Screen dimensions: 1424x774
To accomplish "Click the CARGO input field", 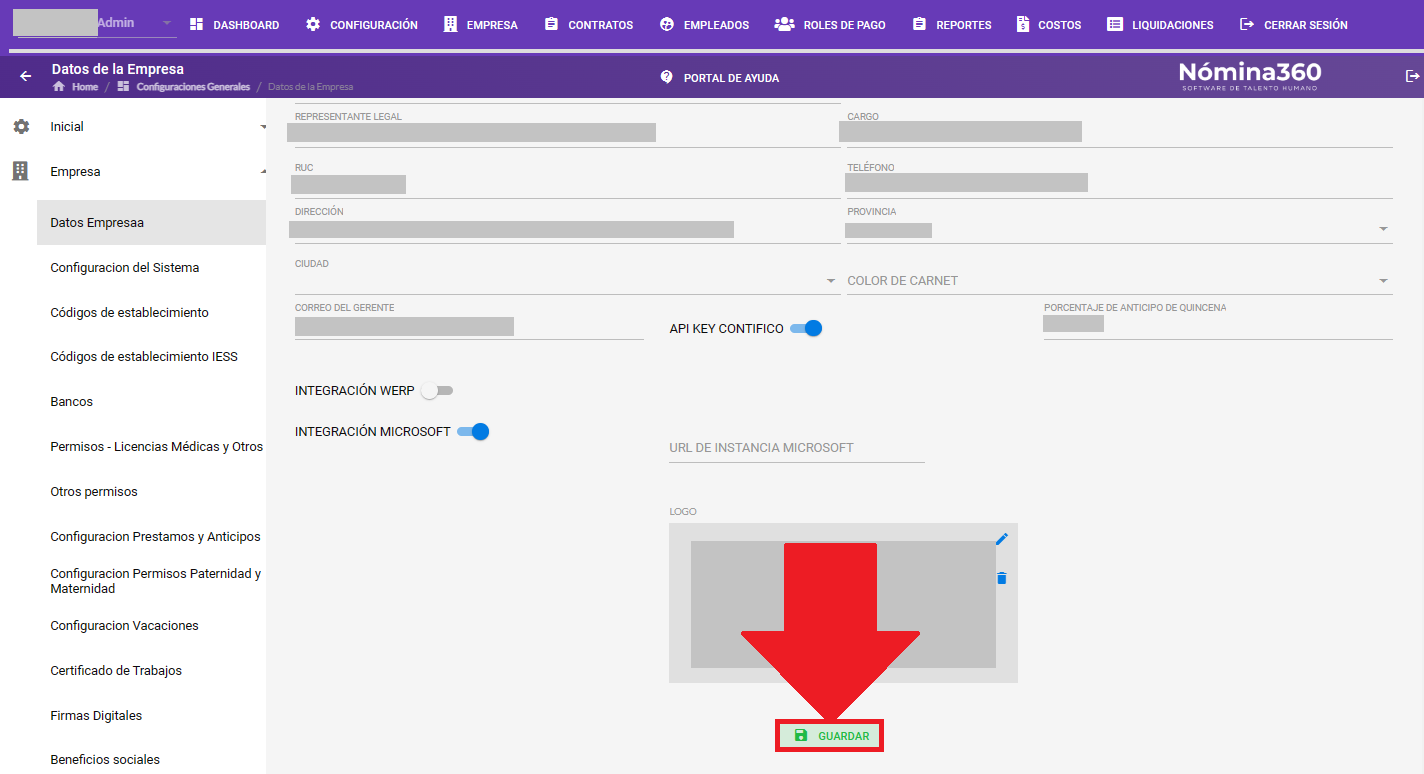I will click(x=1119, y=130).
